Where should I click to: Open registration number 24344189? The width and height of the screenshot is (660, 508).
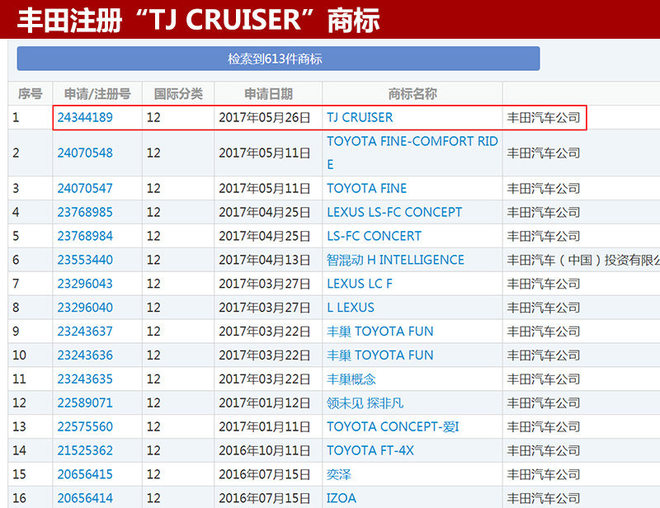point(85,117)
